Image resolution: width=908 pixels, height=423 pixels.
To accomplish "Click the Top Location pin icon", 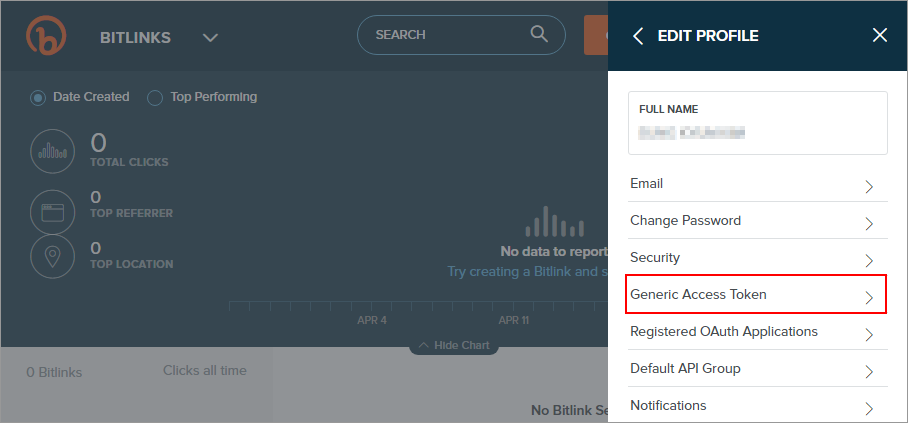I will tap(52, 257).
